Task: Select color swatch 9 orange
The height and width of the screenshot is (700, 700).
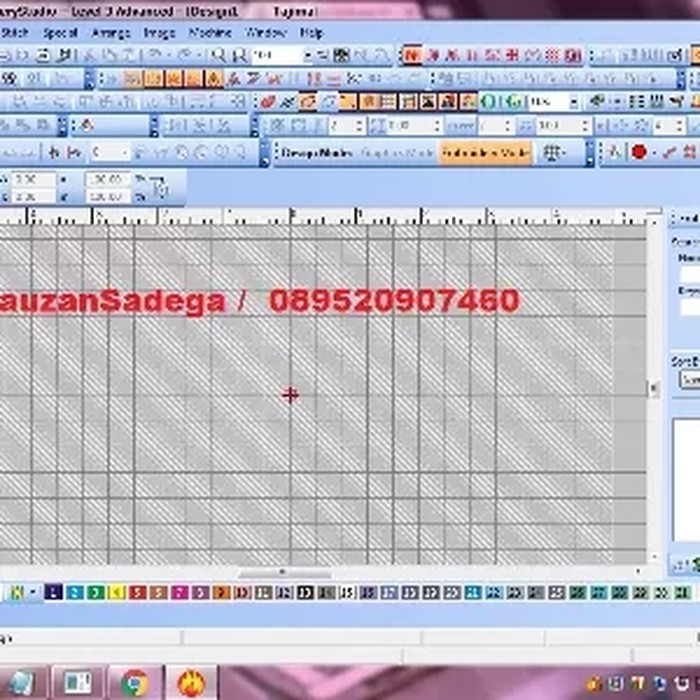Action: pos(221,593)
